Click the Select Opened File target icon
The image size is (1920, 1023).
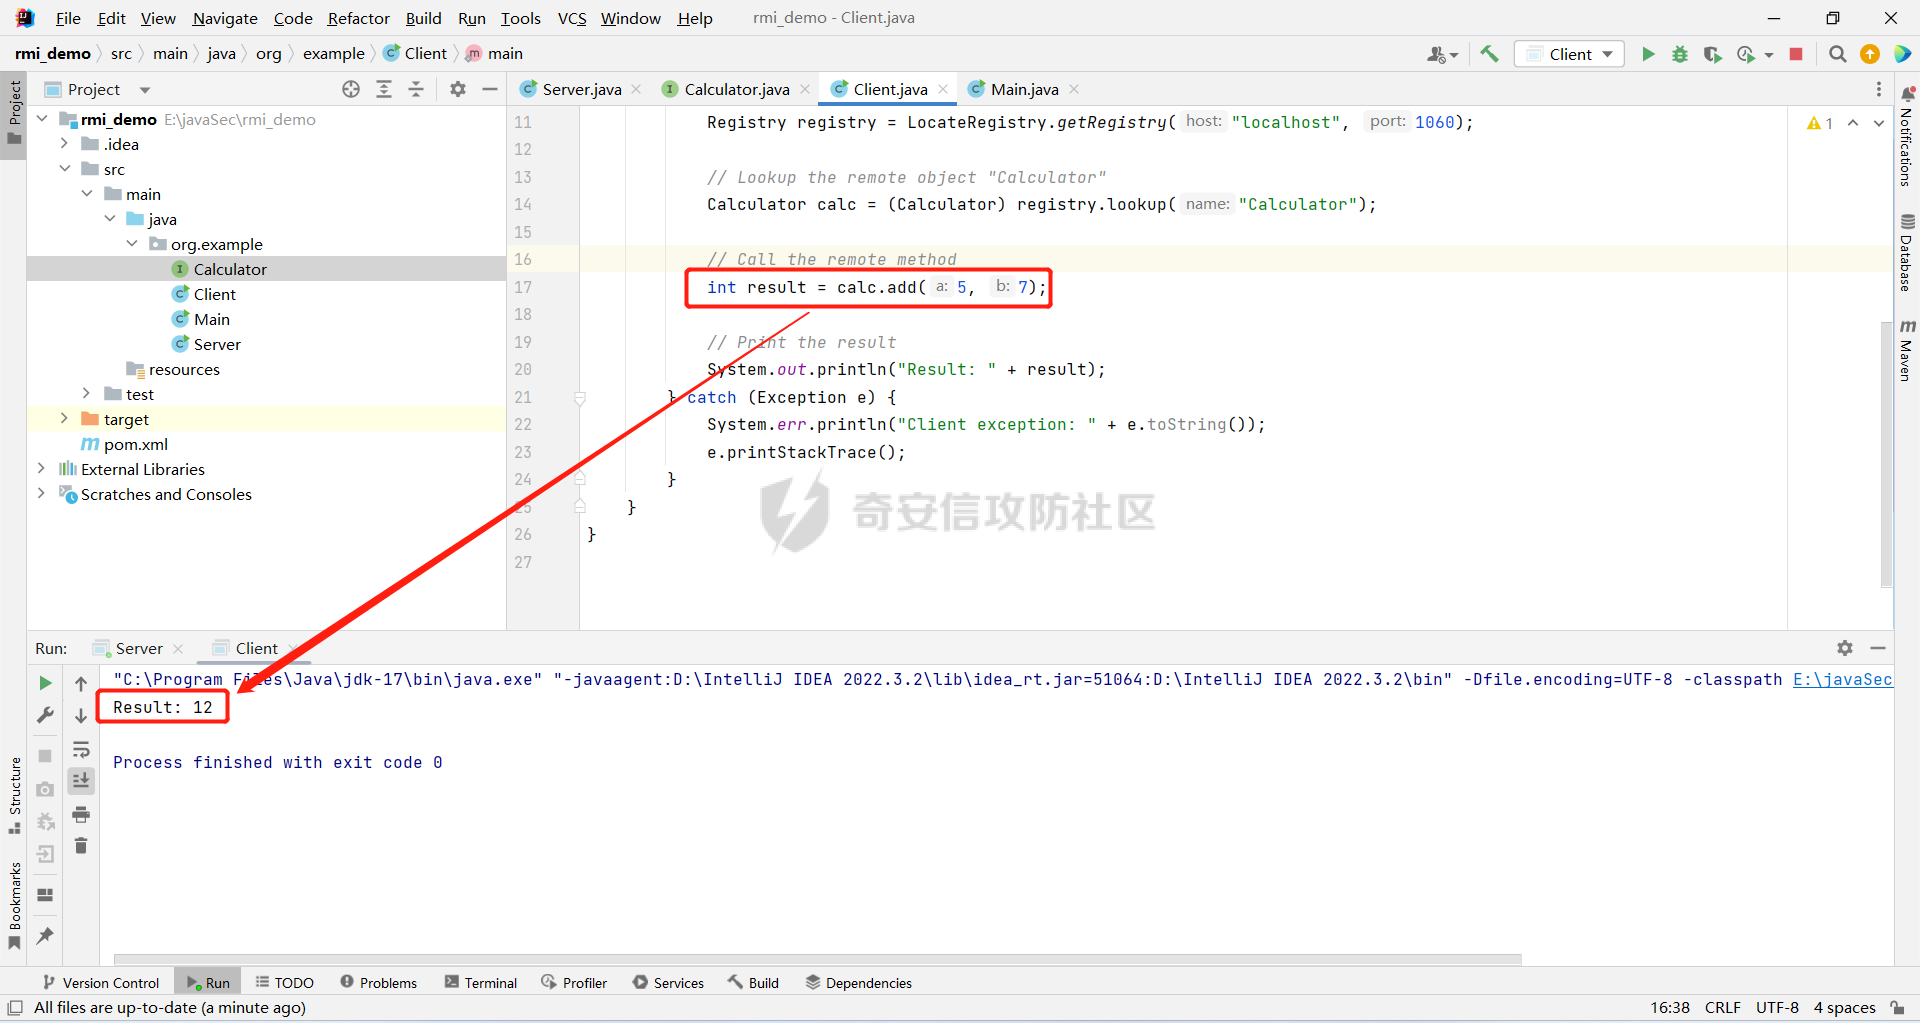pyautogui.click(x=351, y=90)
